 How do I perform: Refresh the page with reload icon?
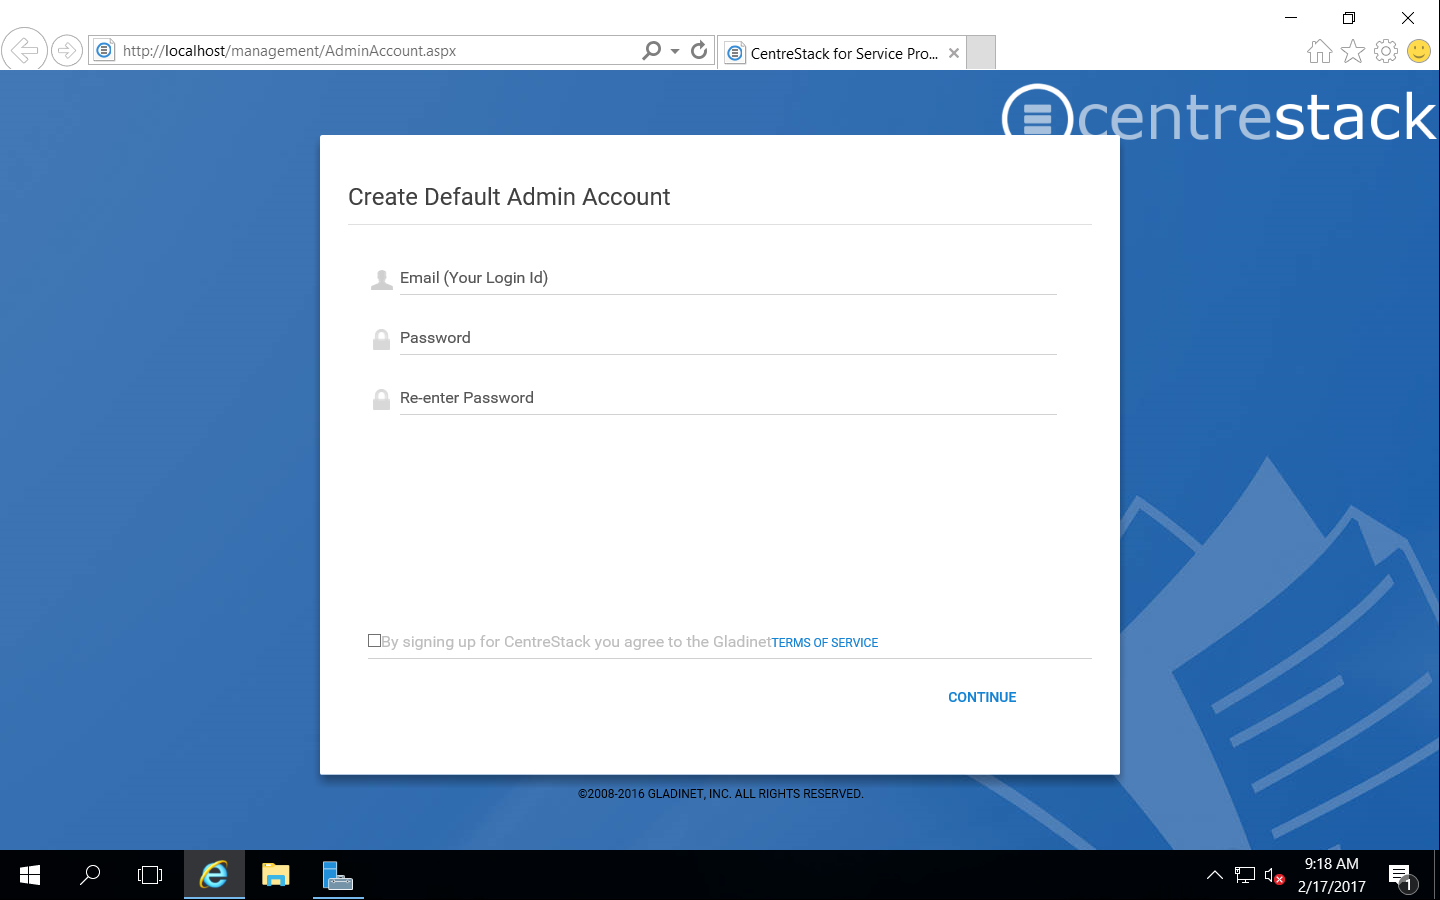click(x=699, y=50)
